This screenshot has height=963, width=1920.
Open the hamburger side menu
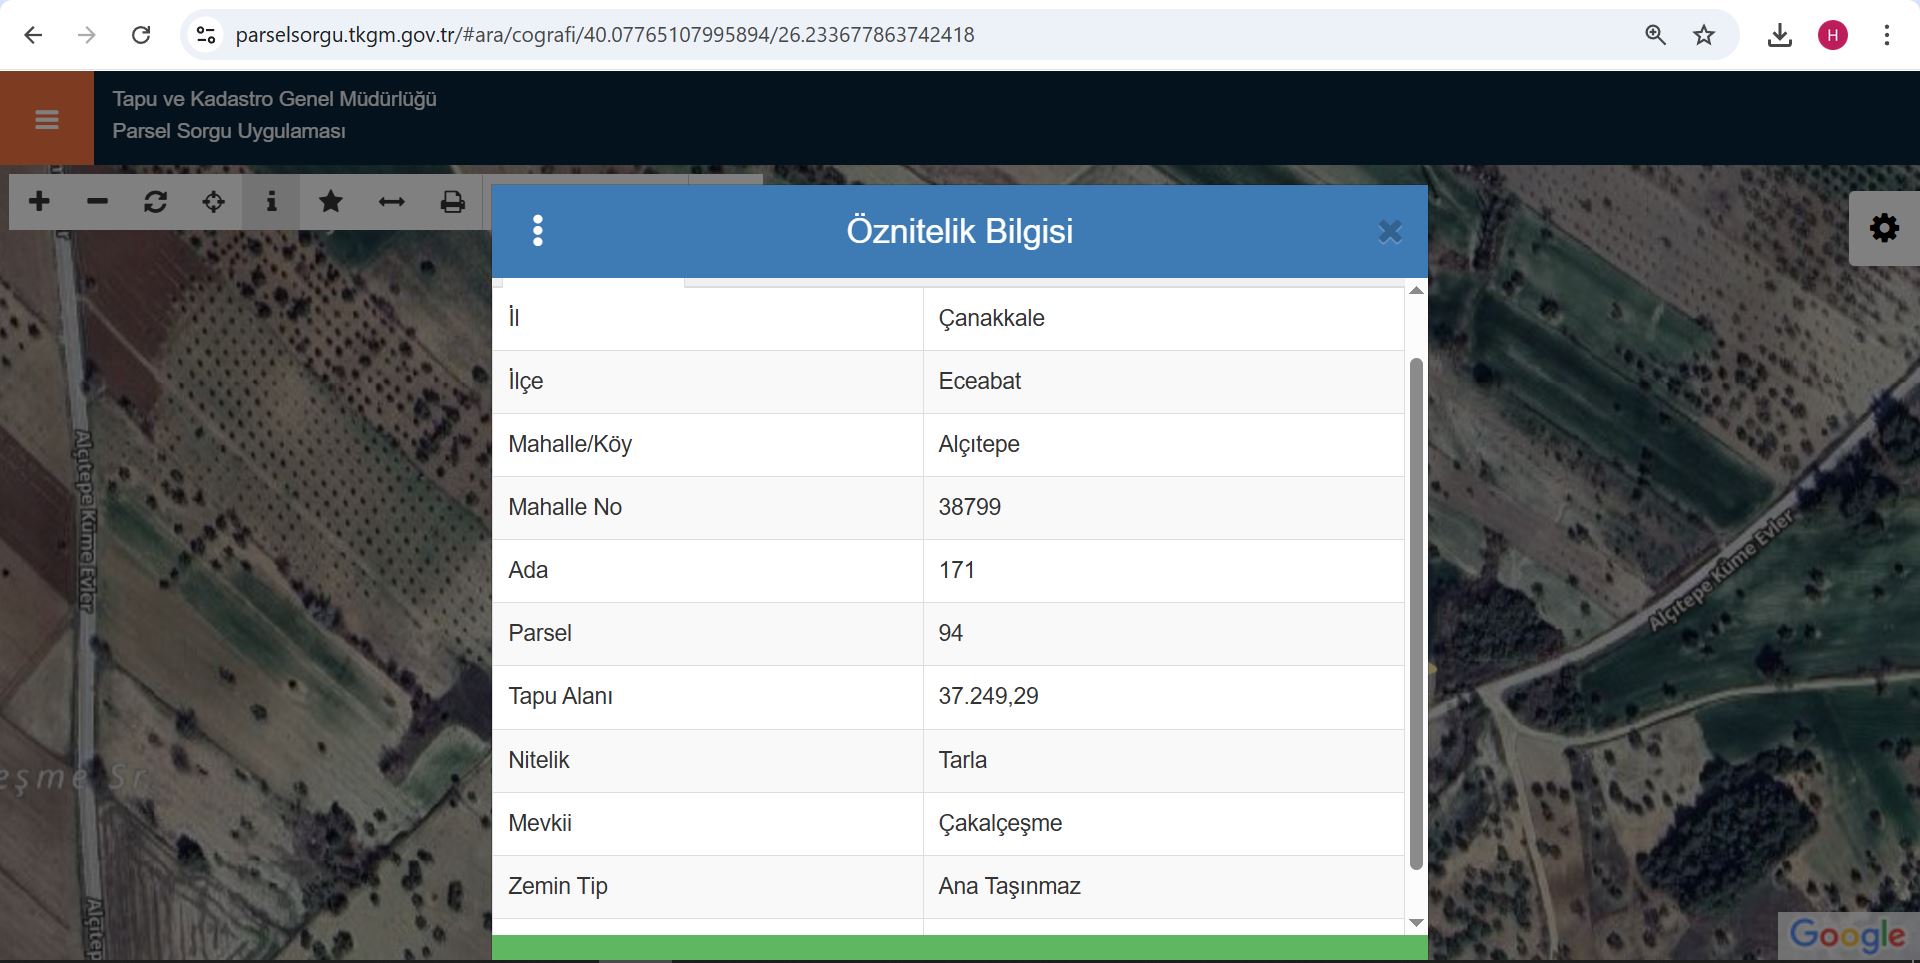[x=47, y=119]
